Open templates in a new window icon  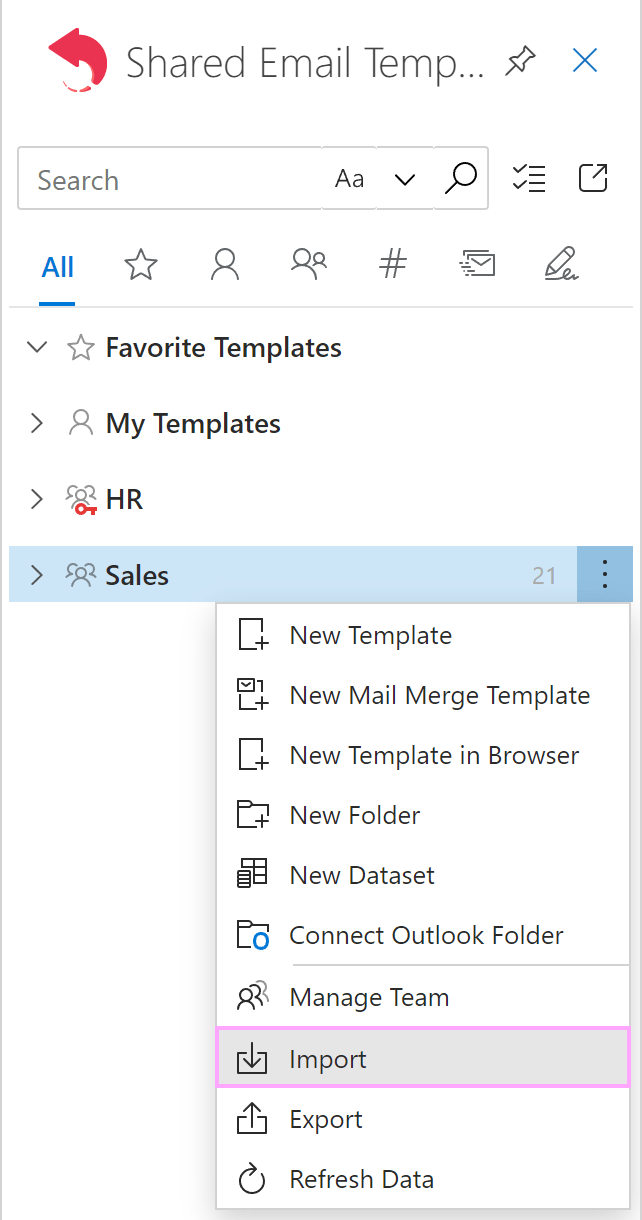(593, 178)
